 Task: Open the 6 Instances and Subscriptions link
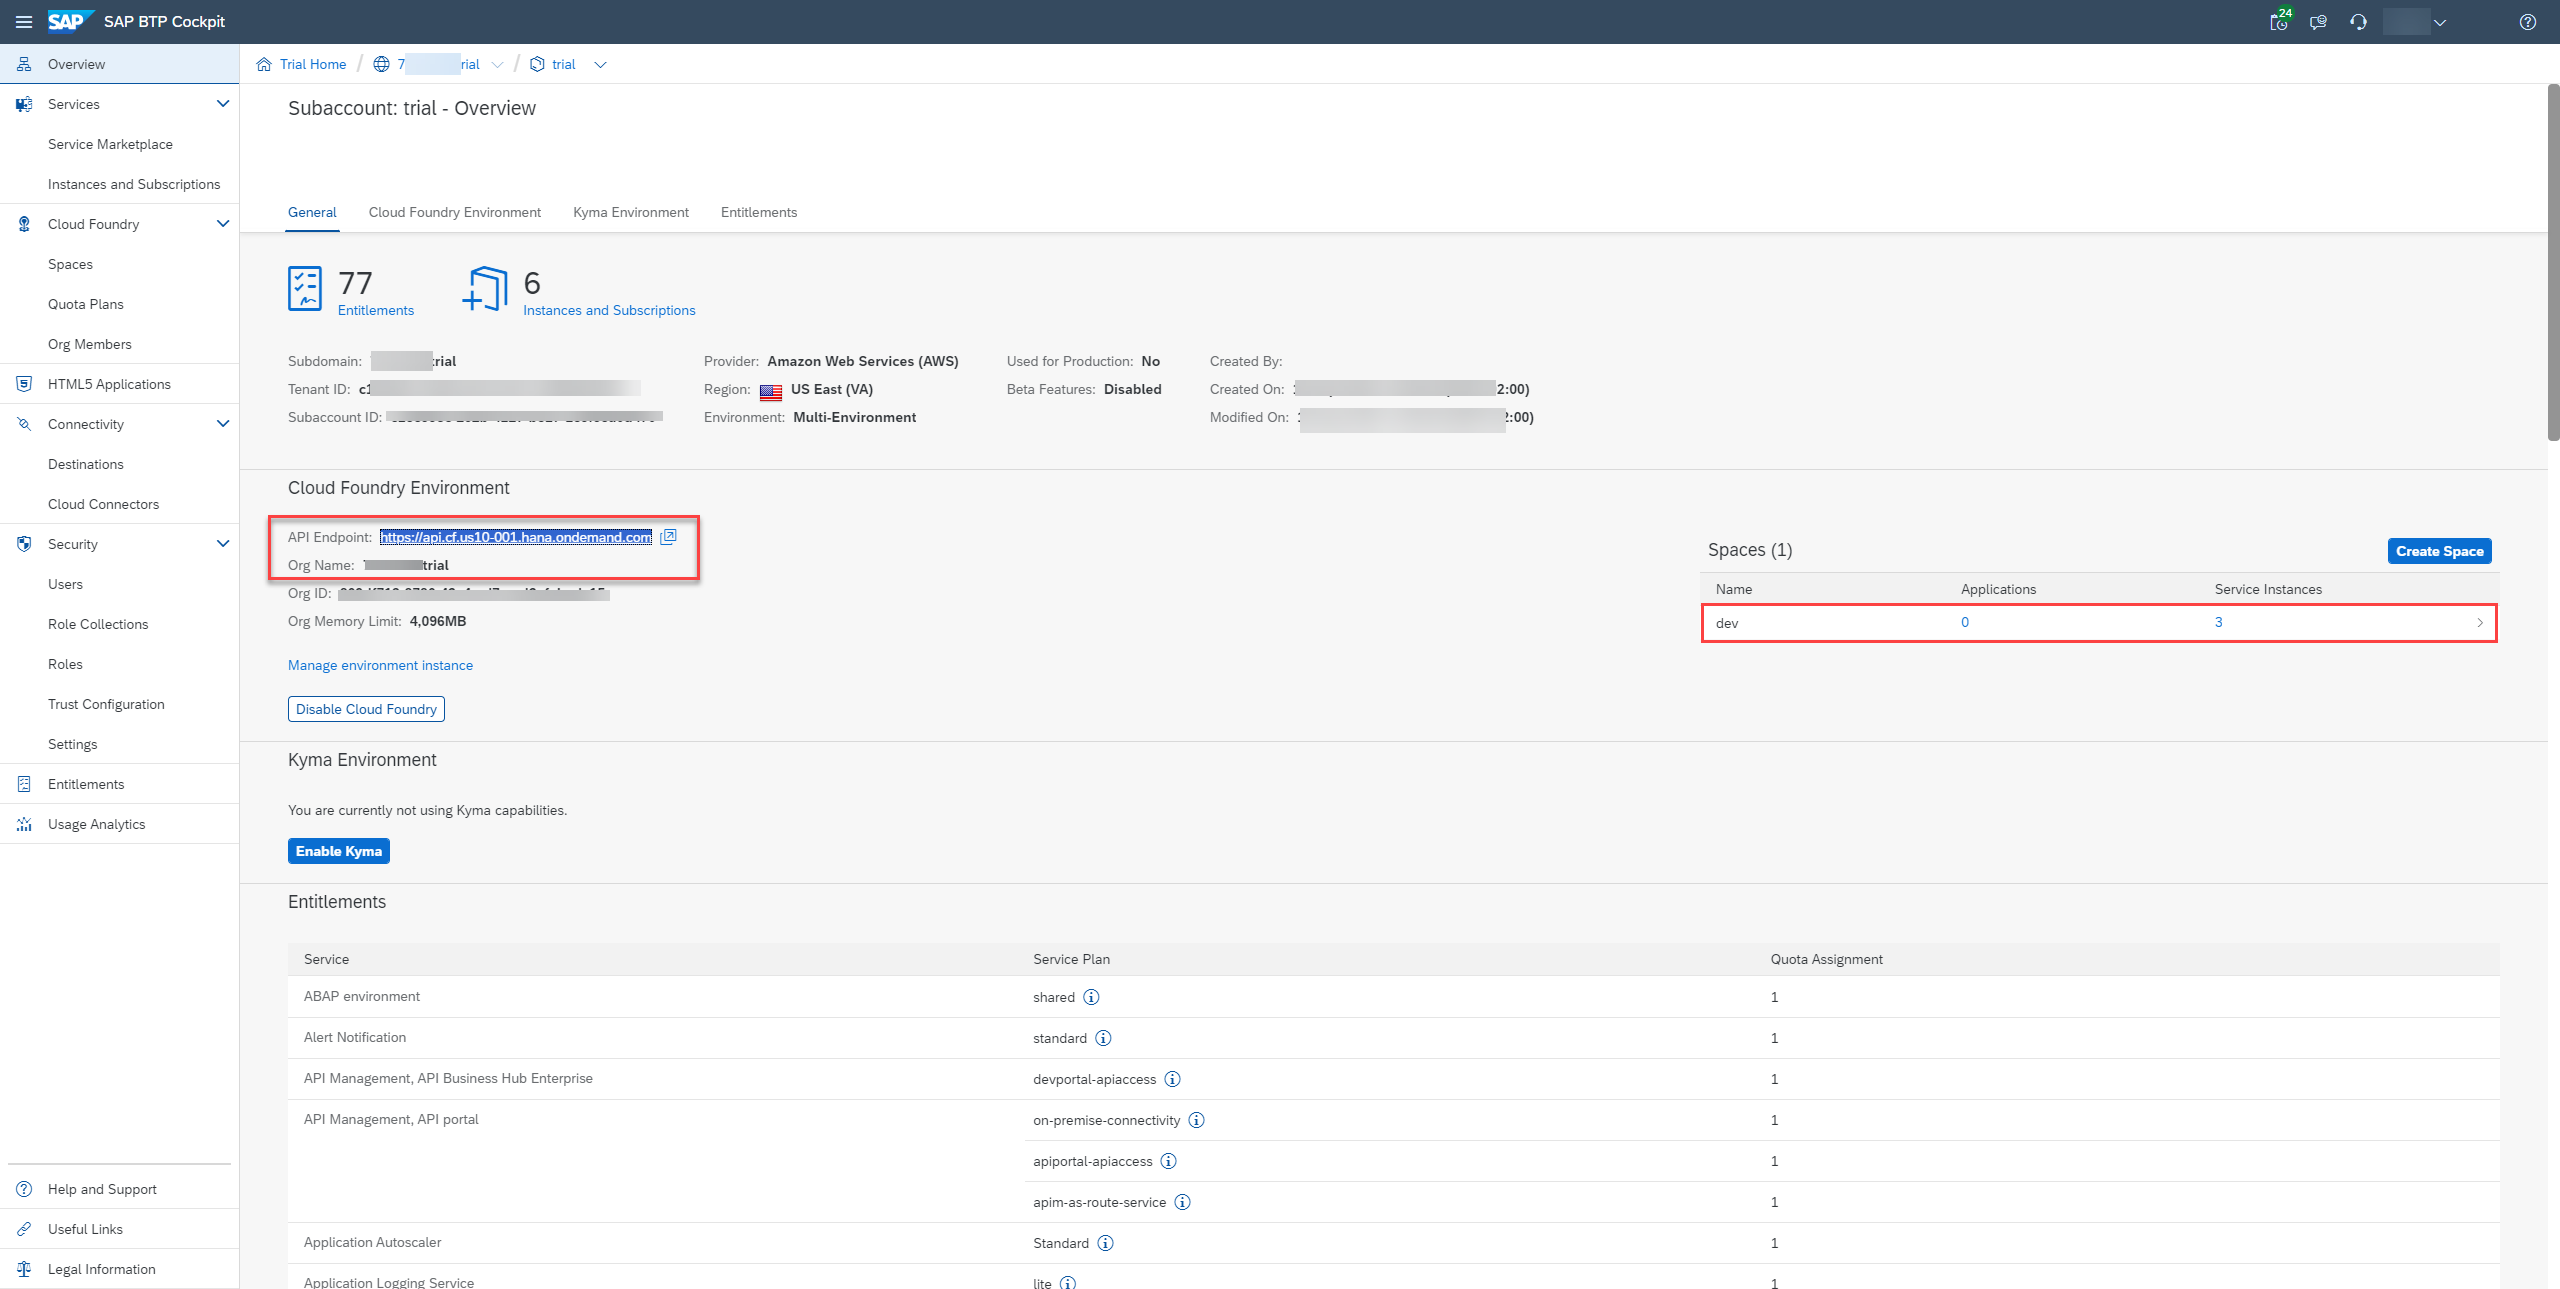click(609, 310)
